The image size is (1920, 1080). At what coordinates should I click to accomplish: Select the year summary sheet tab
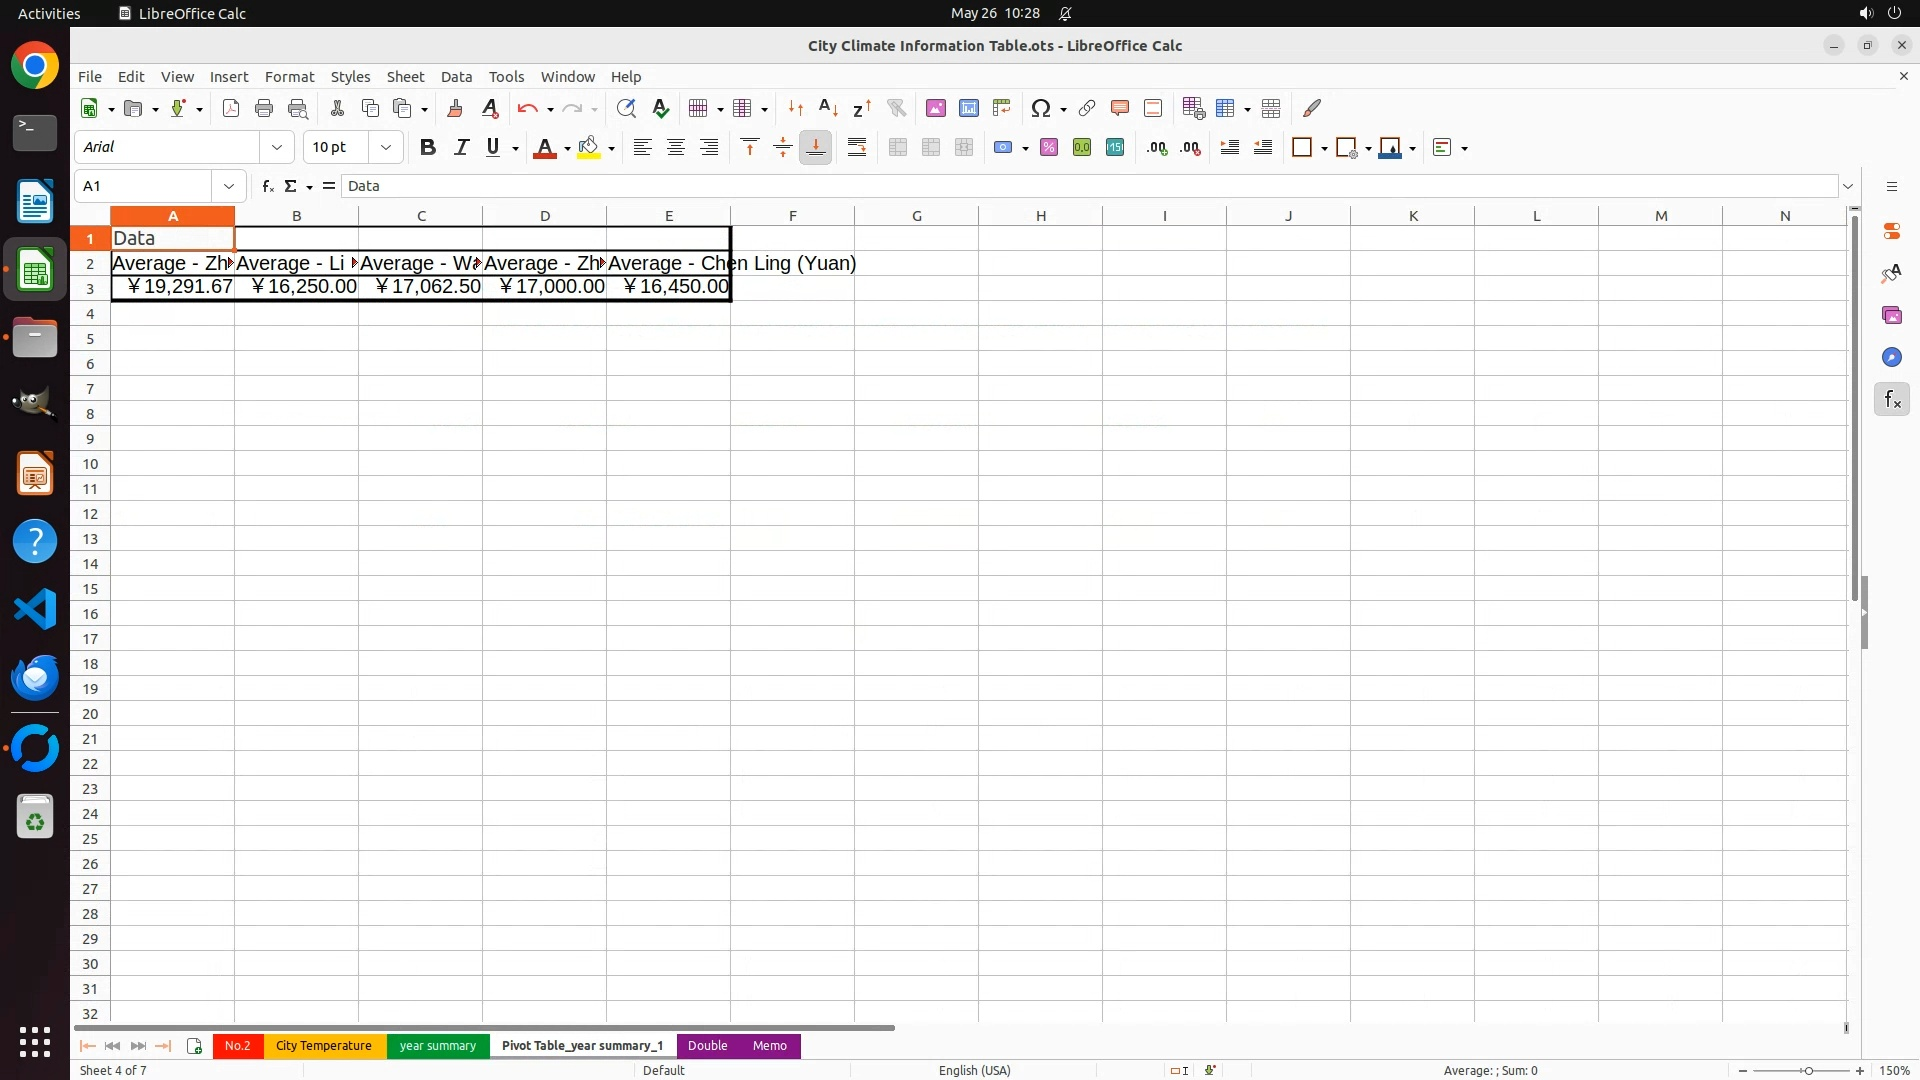(437, 1046)
